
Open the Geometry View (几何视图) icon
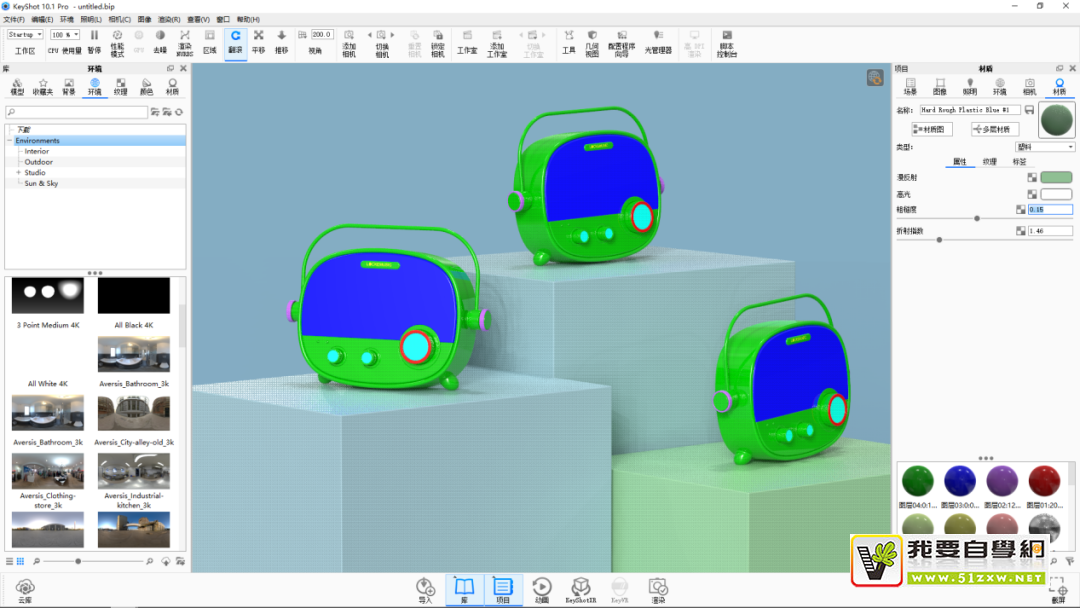(x=592, y=40)
